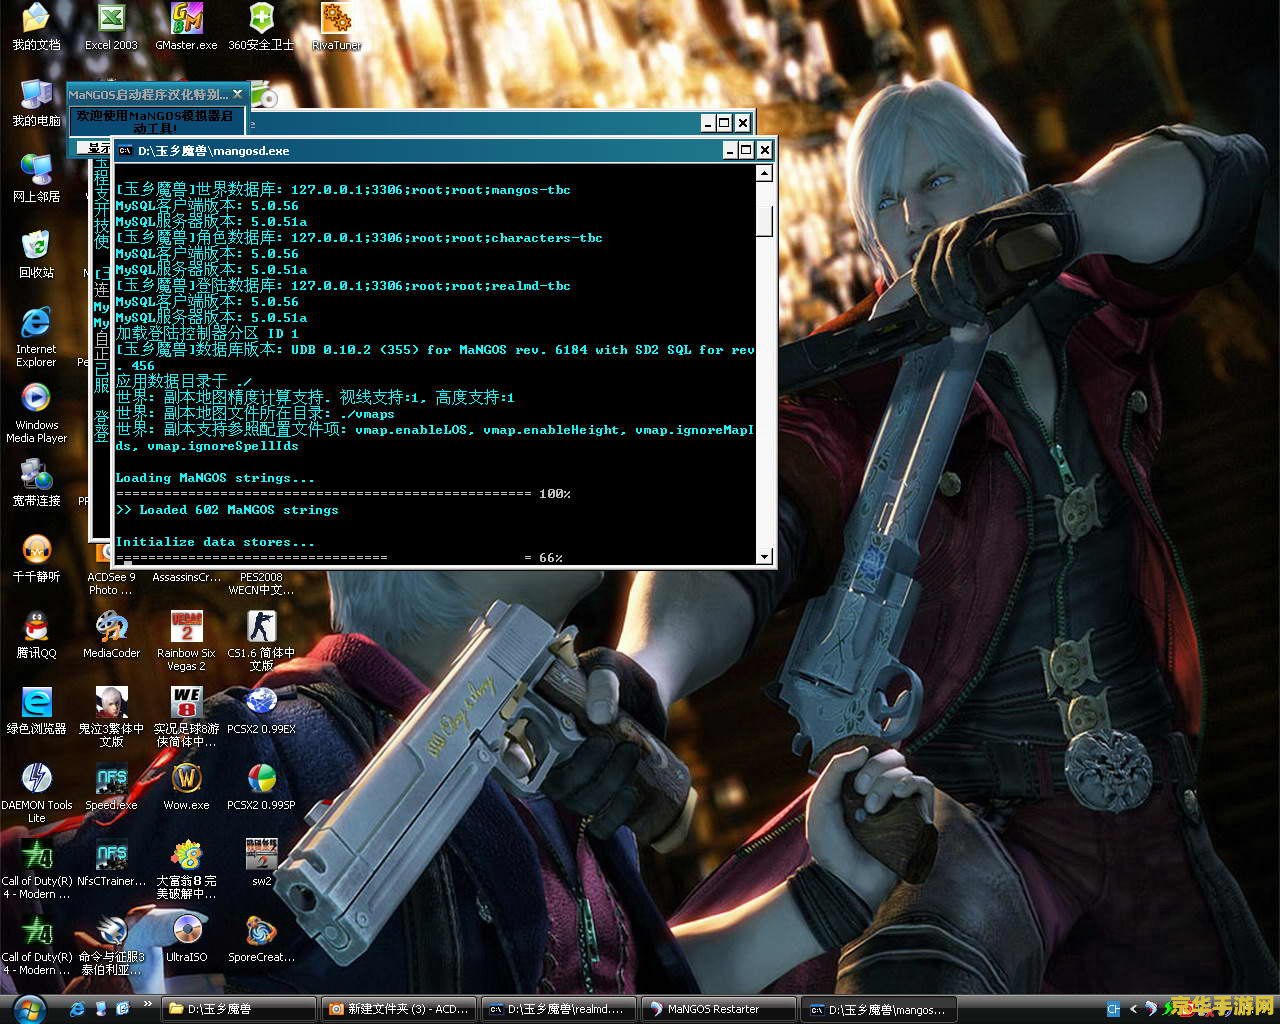
Task: Open the 实况足球8 WE8 game icon
Action: 186,717
